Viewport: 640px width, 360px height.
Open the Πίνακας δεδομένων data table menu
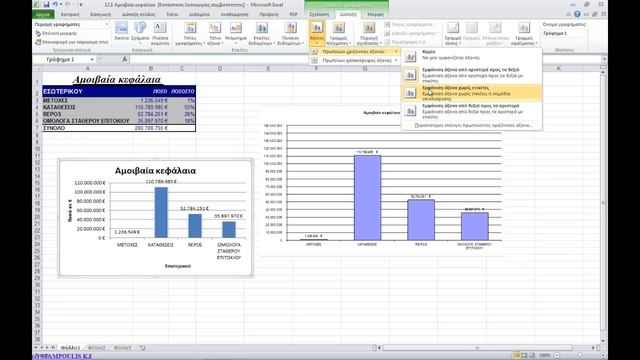tap(291, 33)
